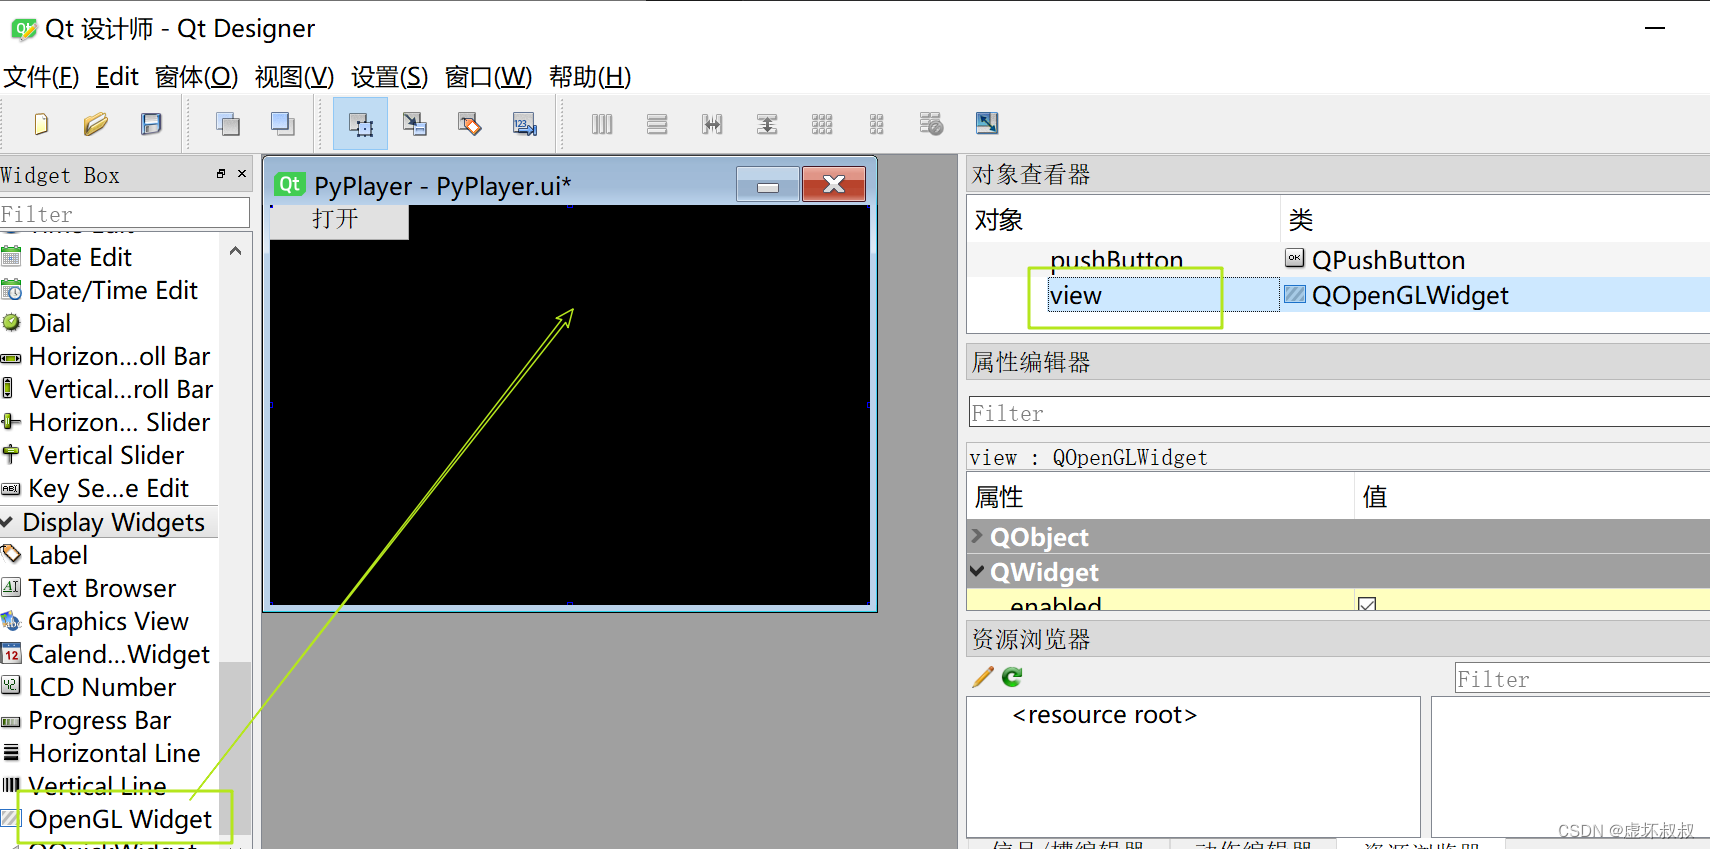Select Vertical Slider widget
This screenshot has height=849, width=1710.
(105, 455)
